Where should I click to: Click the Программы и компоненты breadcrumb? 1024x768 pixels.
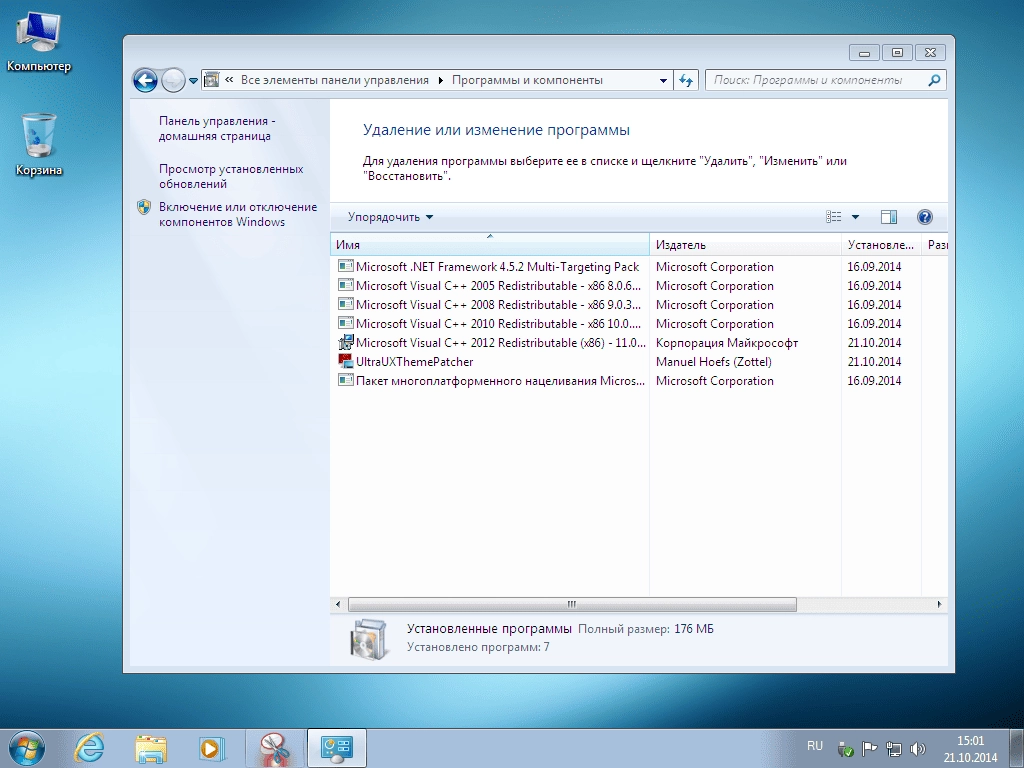[527, 80]
